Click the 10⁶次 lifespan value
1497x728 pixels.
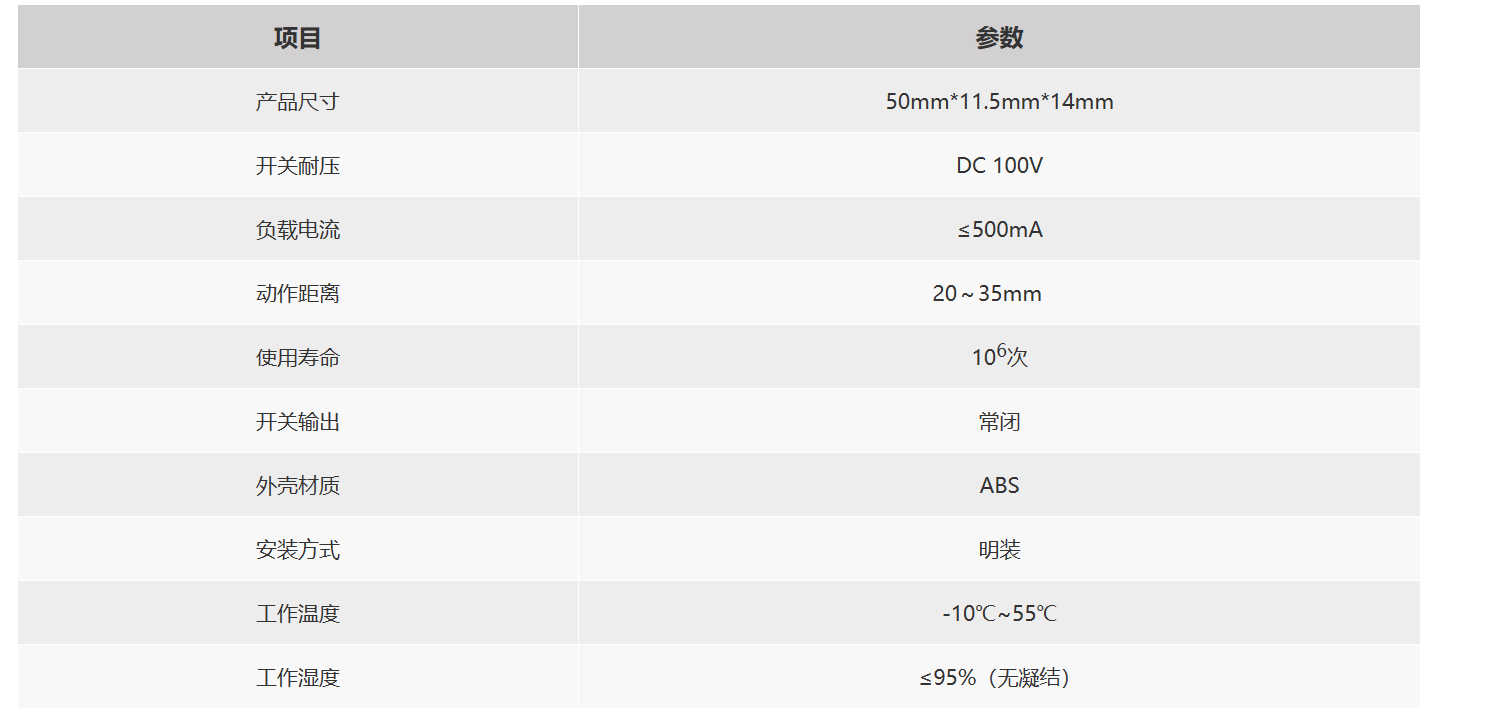pyautogui.click(x=999, y=356)
